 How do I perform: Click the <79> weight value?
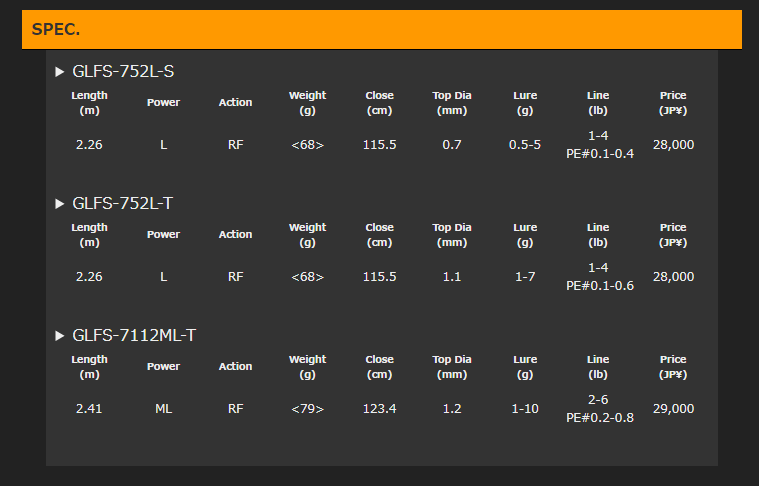tap(307, 409)
